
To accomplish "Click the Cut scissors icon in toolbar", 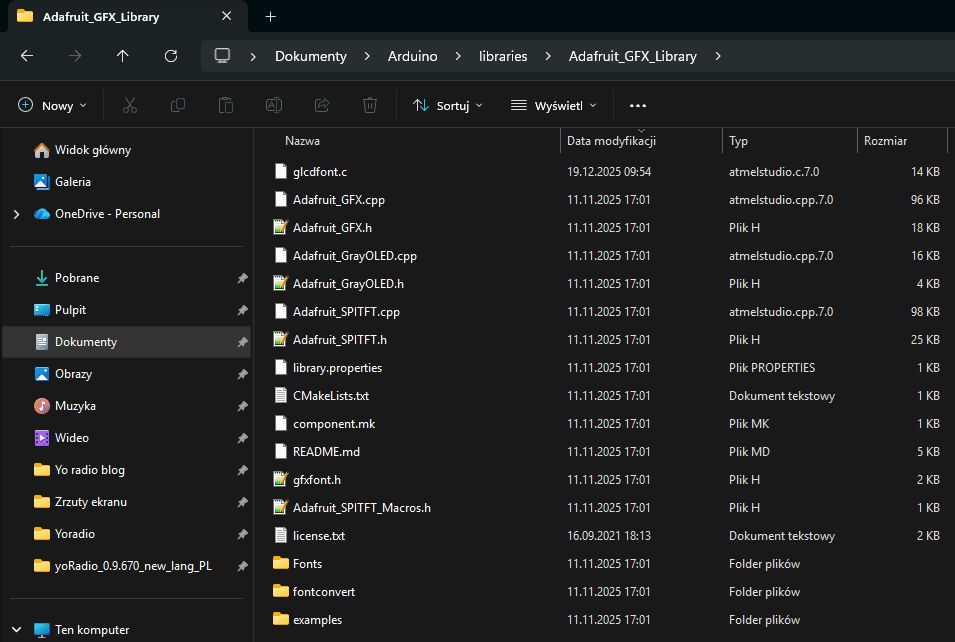I will pyautogui.click(x=130, y=105).
